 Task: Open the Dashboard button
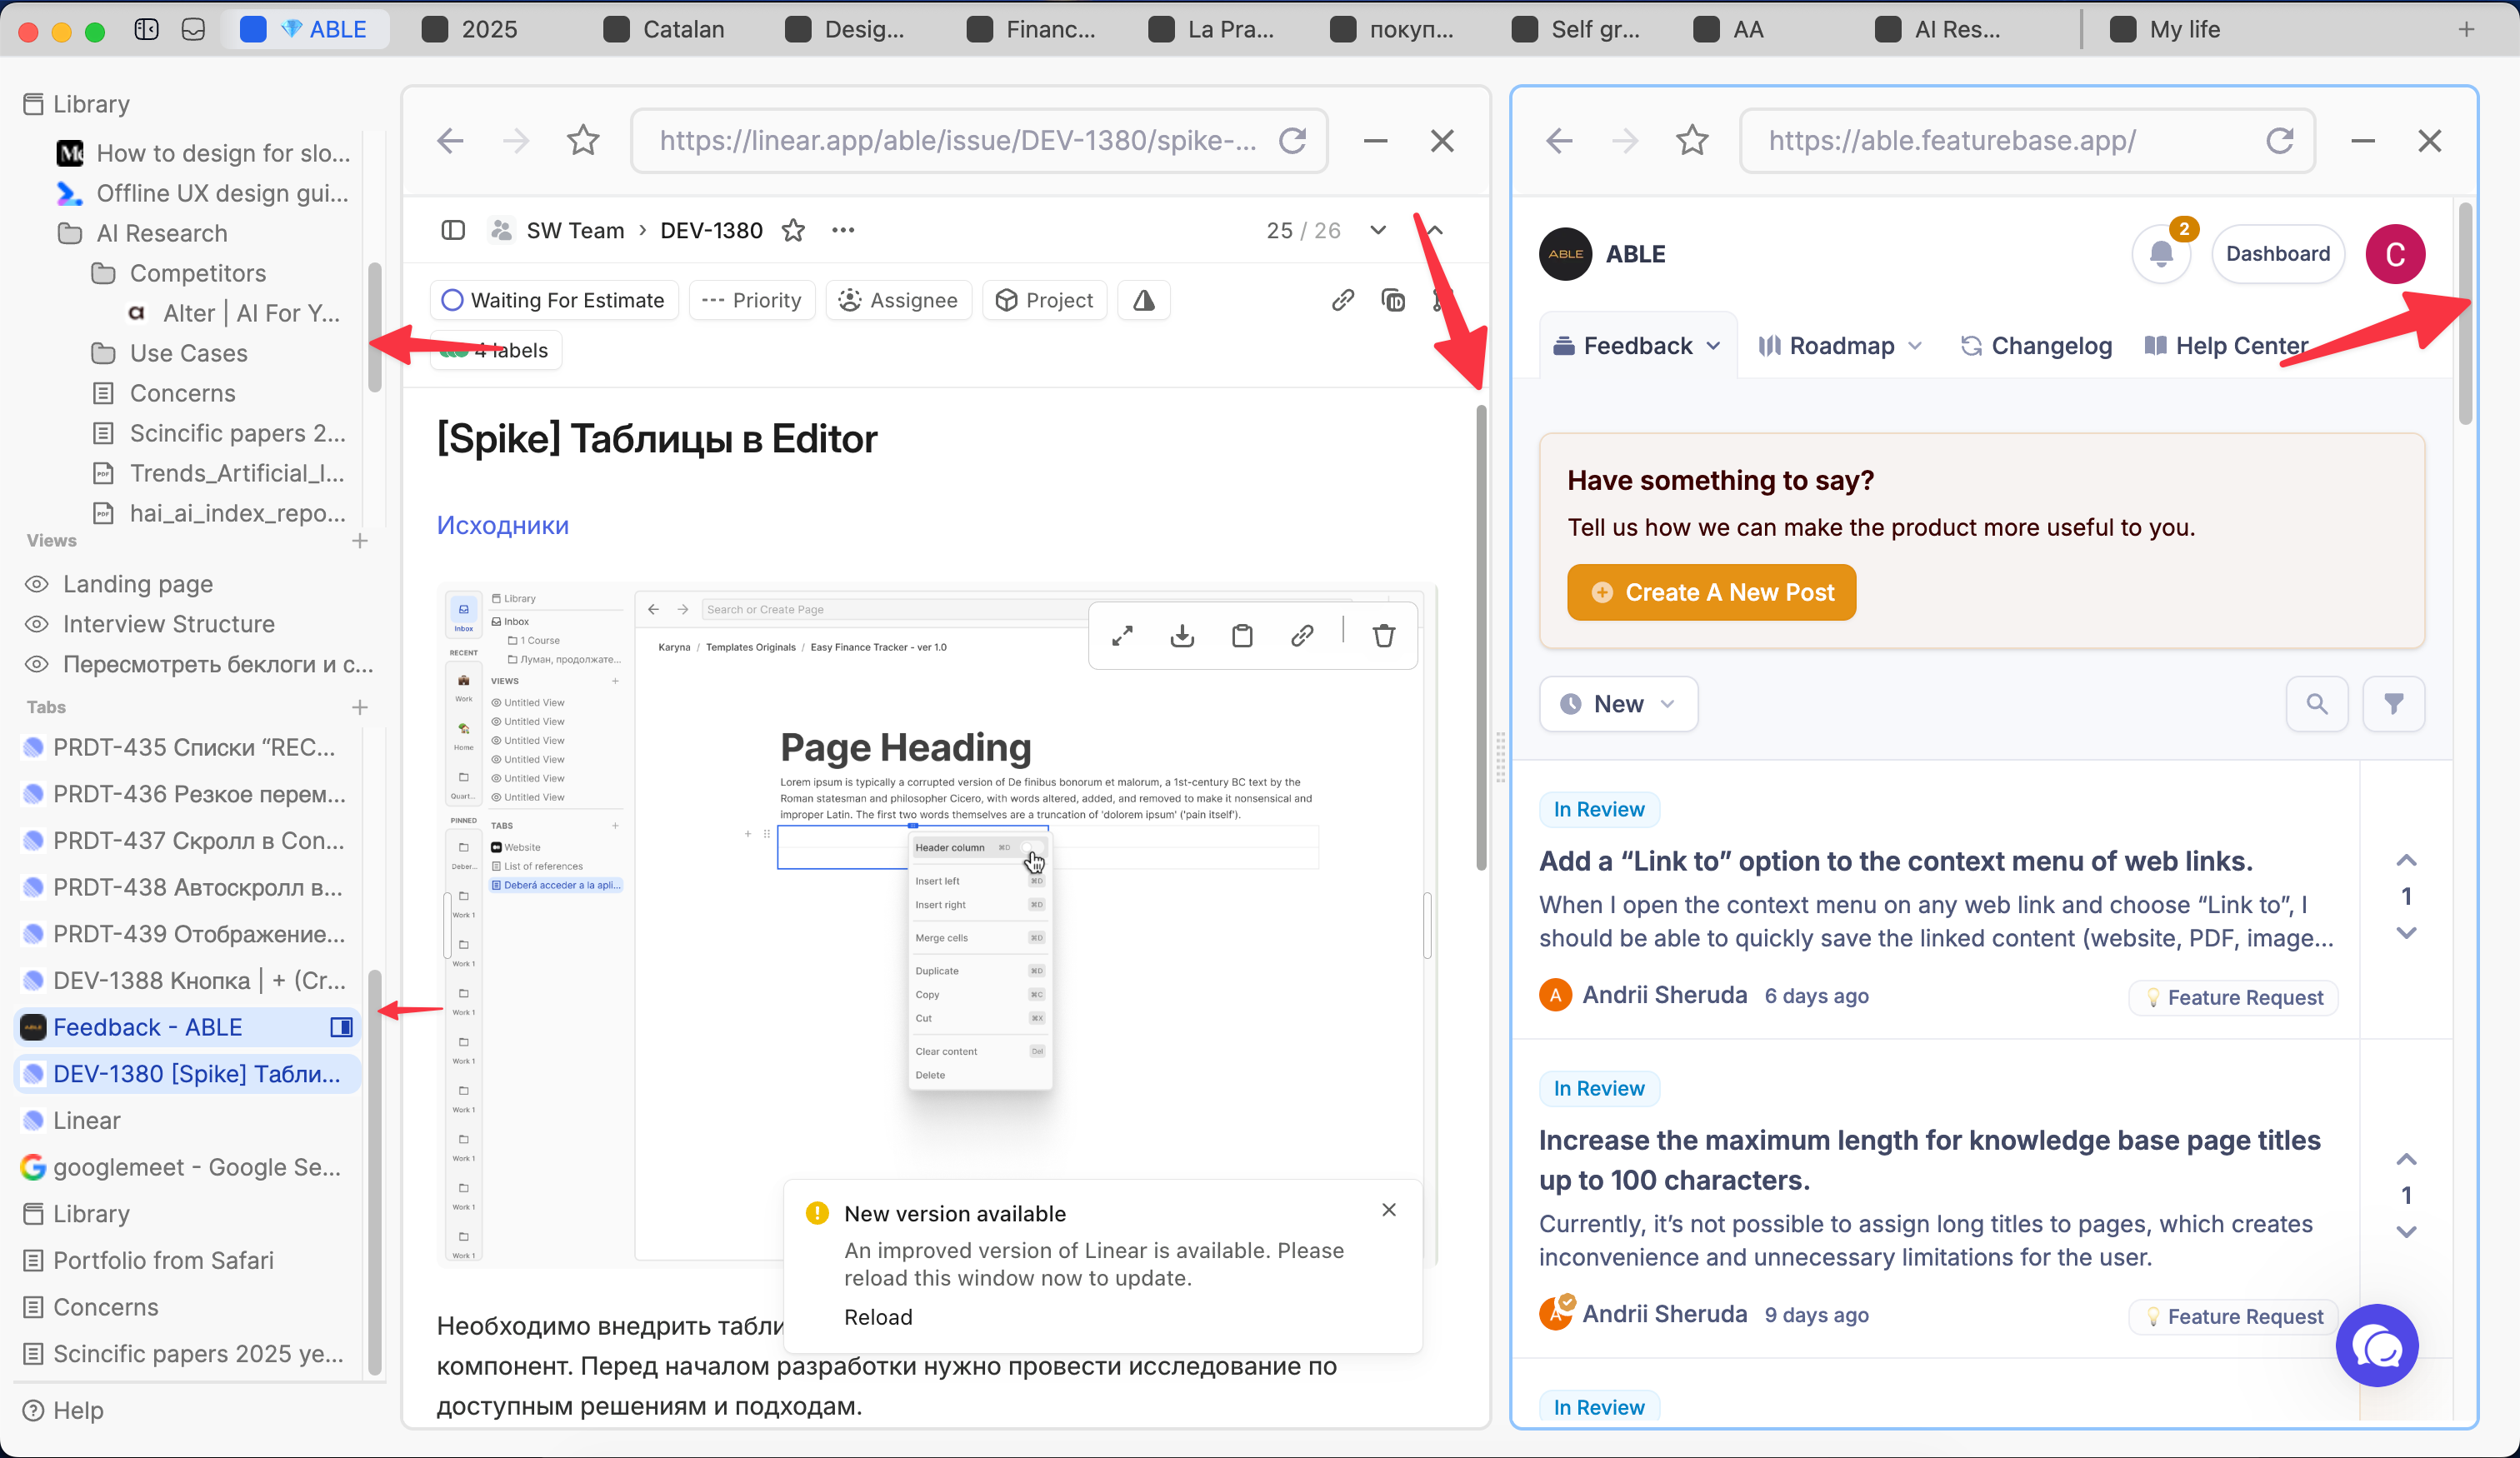(x=2277, y=254)
